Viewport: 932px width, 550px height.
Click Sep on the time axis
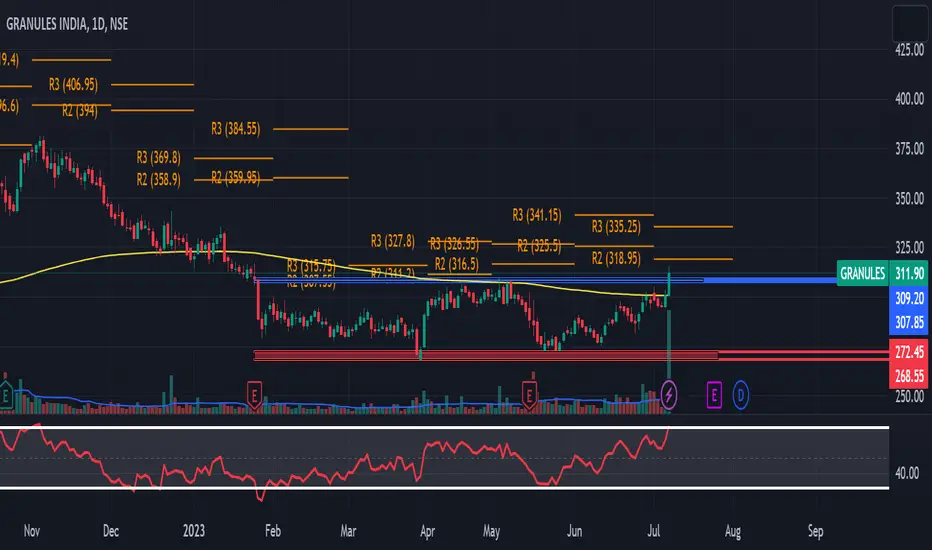tap(816, 531)
